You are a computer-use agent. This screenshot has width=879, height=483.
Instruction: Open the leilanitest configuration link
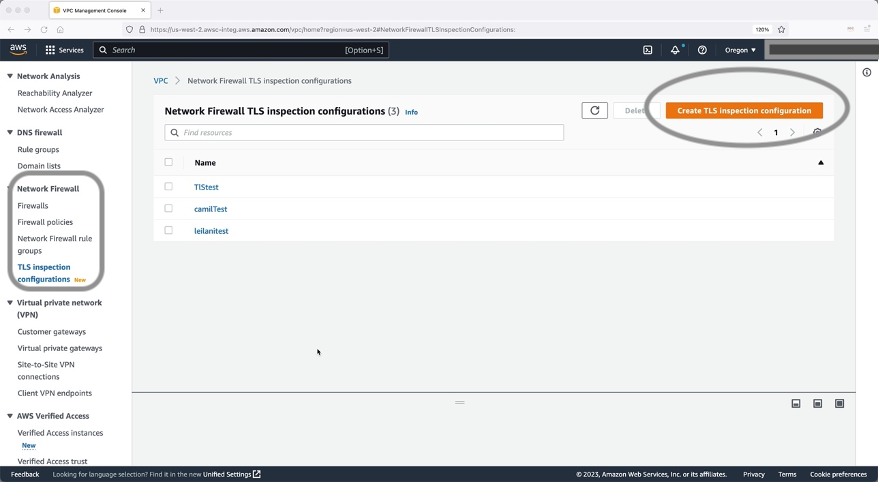click(x=211, y=231)
